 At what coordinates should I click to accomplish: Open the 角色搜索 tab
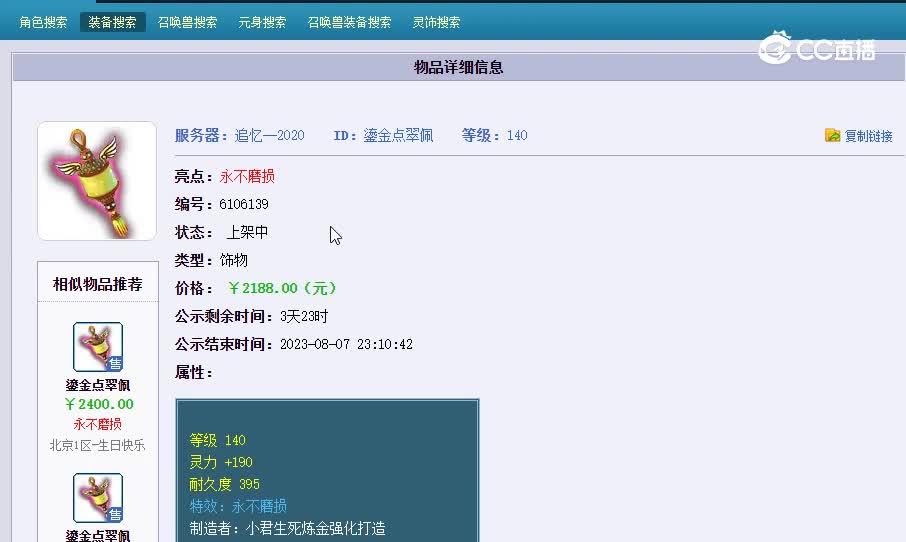[x=43, y=23]
